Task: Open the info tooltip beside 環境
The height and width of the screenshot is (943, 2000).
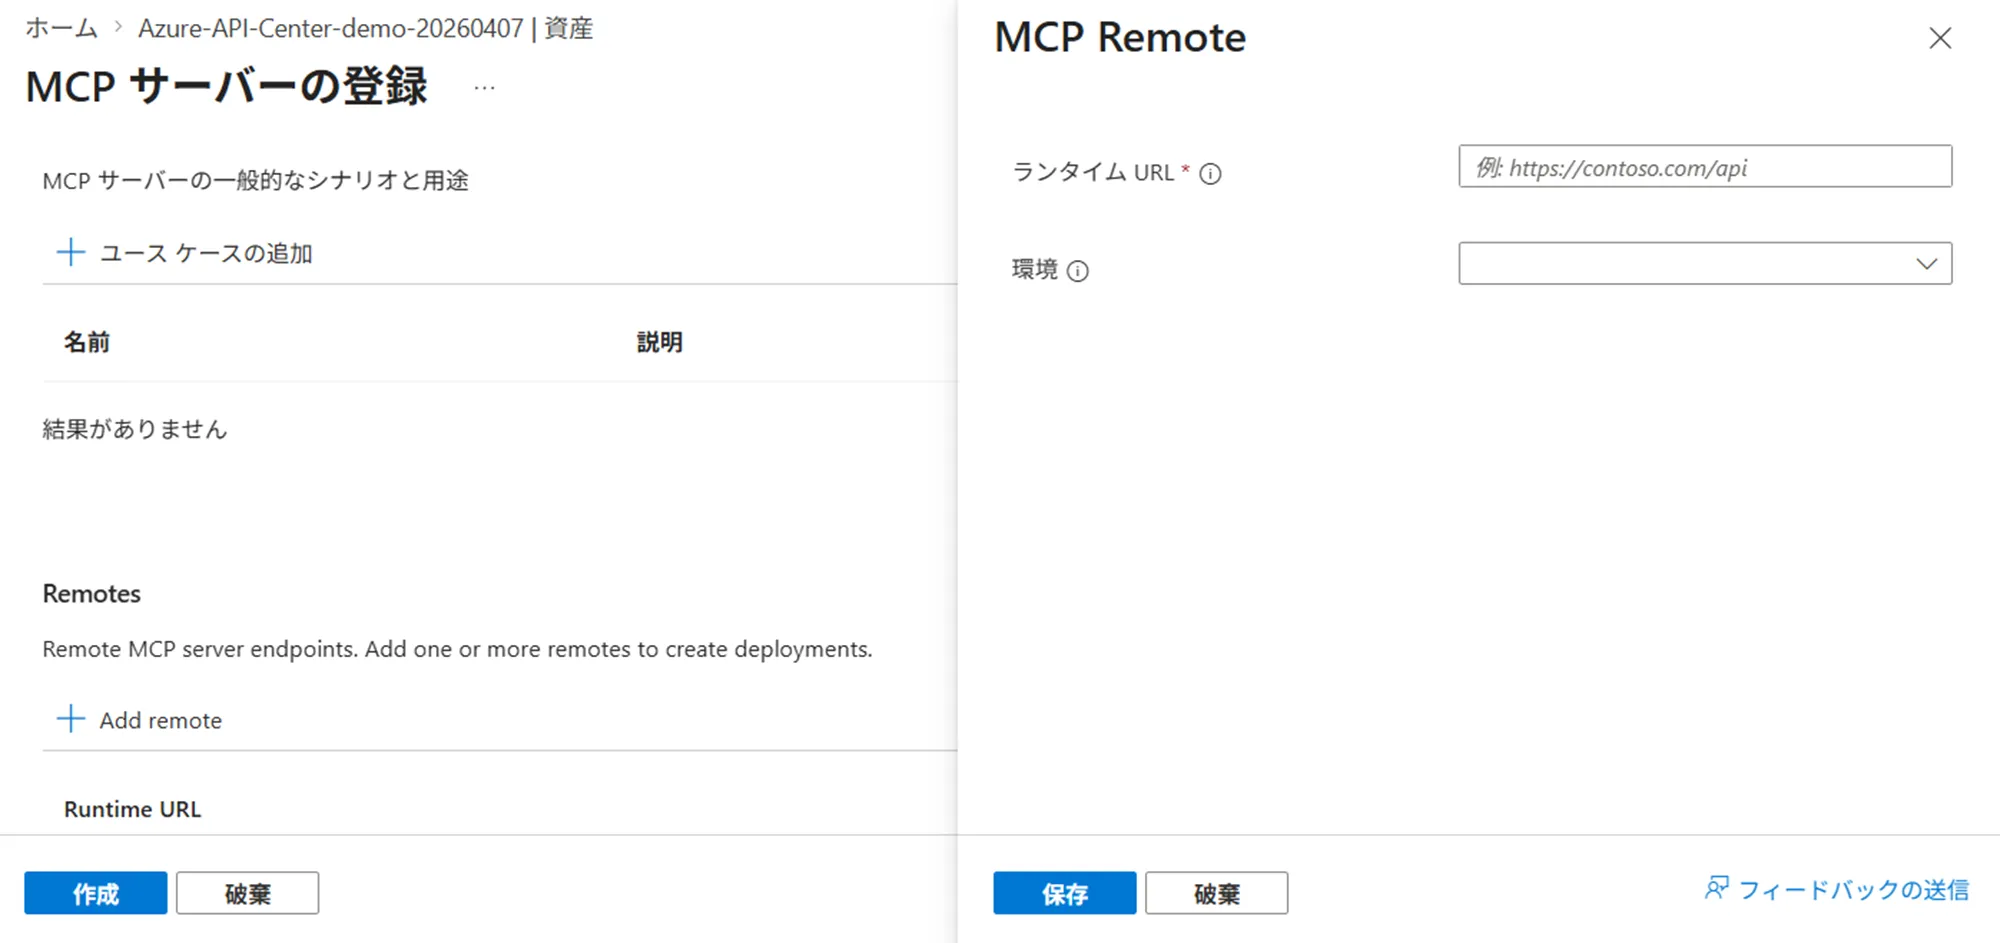Action: click(1077, 271)
